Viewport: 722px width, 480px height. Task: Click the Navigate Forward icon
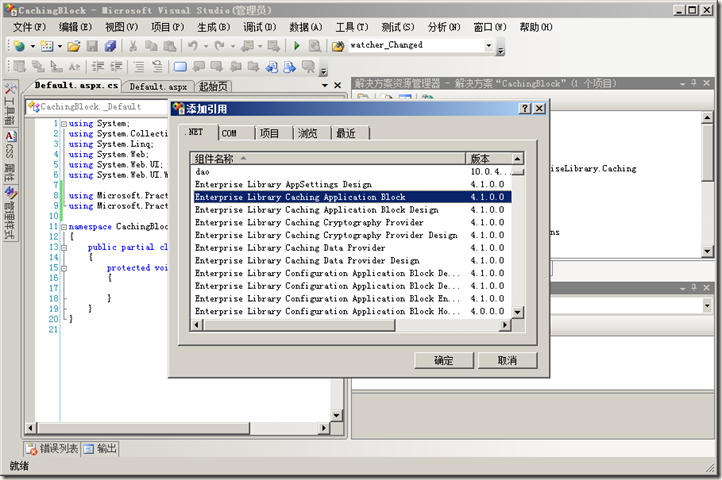tap(274, 46)
